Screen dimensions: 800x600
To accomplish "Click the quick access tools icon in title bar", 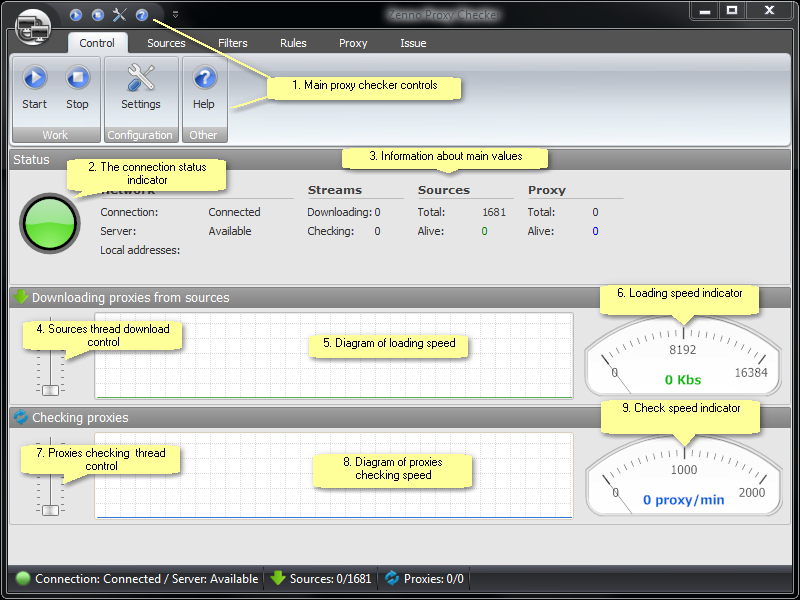I will (x=120, y=15).
